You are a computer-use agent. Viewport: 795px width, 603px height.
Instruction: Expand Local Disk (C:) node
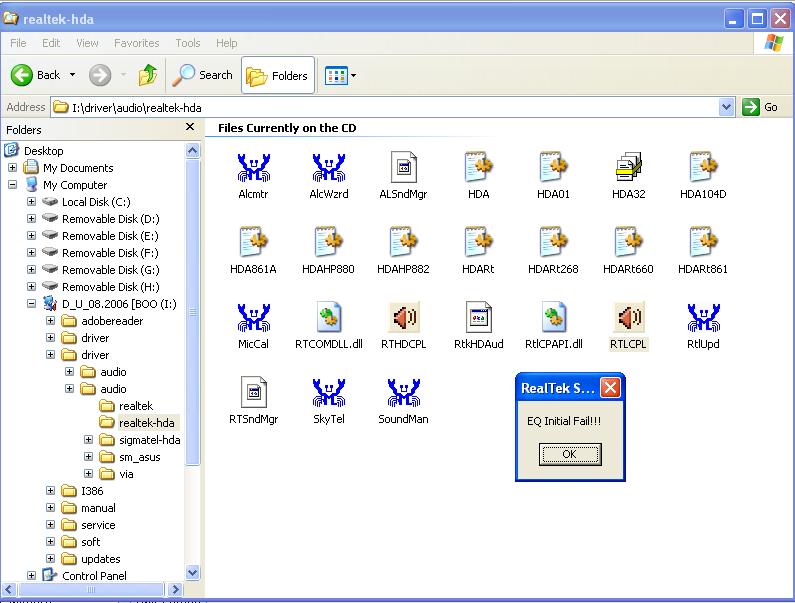[31, 201]
